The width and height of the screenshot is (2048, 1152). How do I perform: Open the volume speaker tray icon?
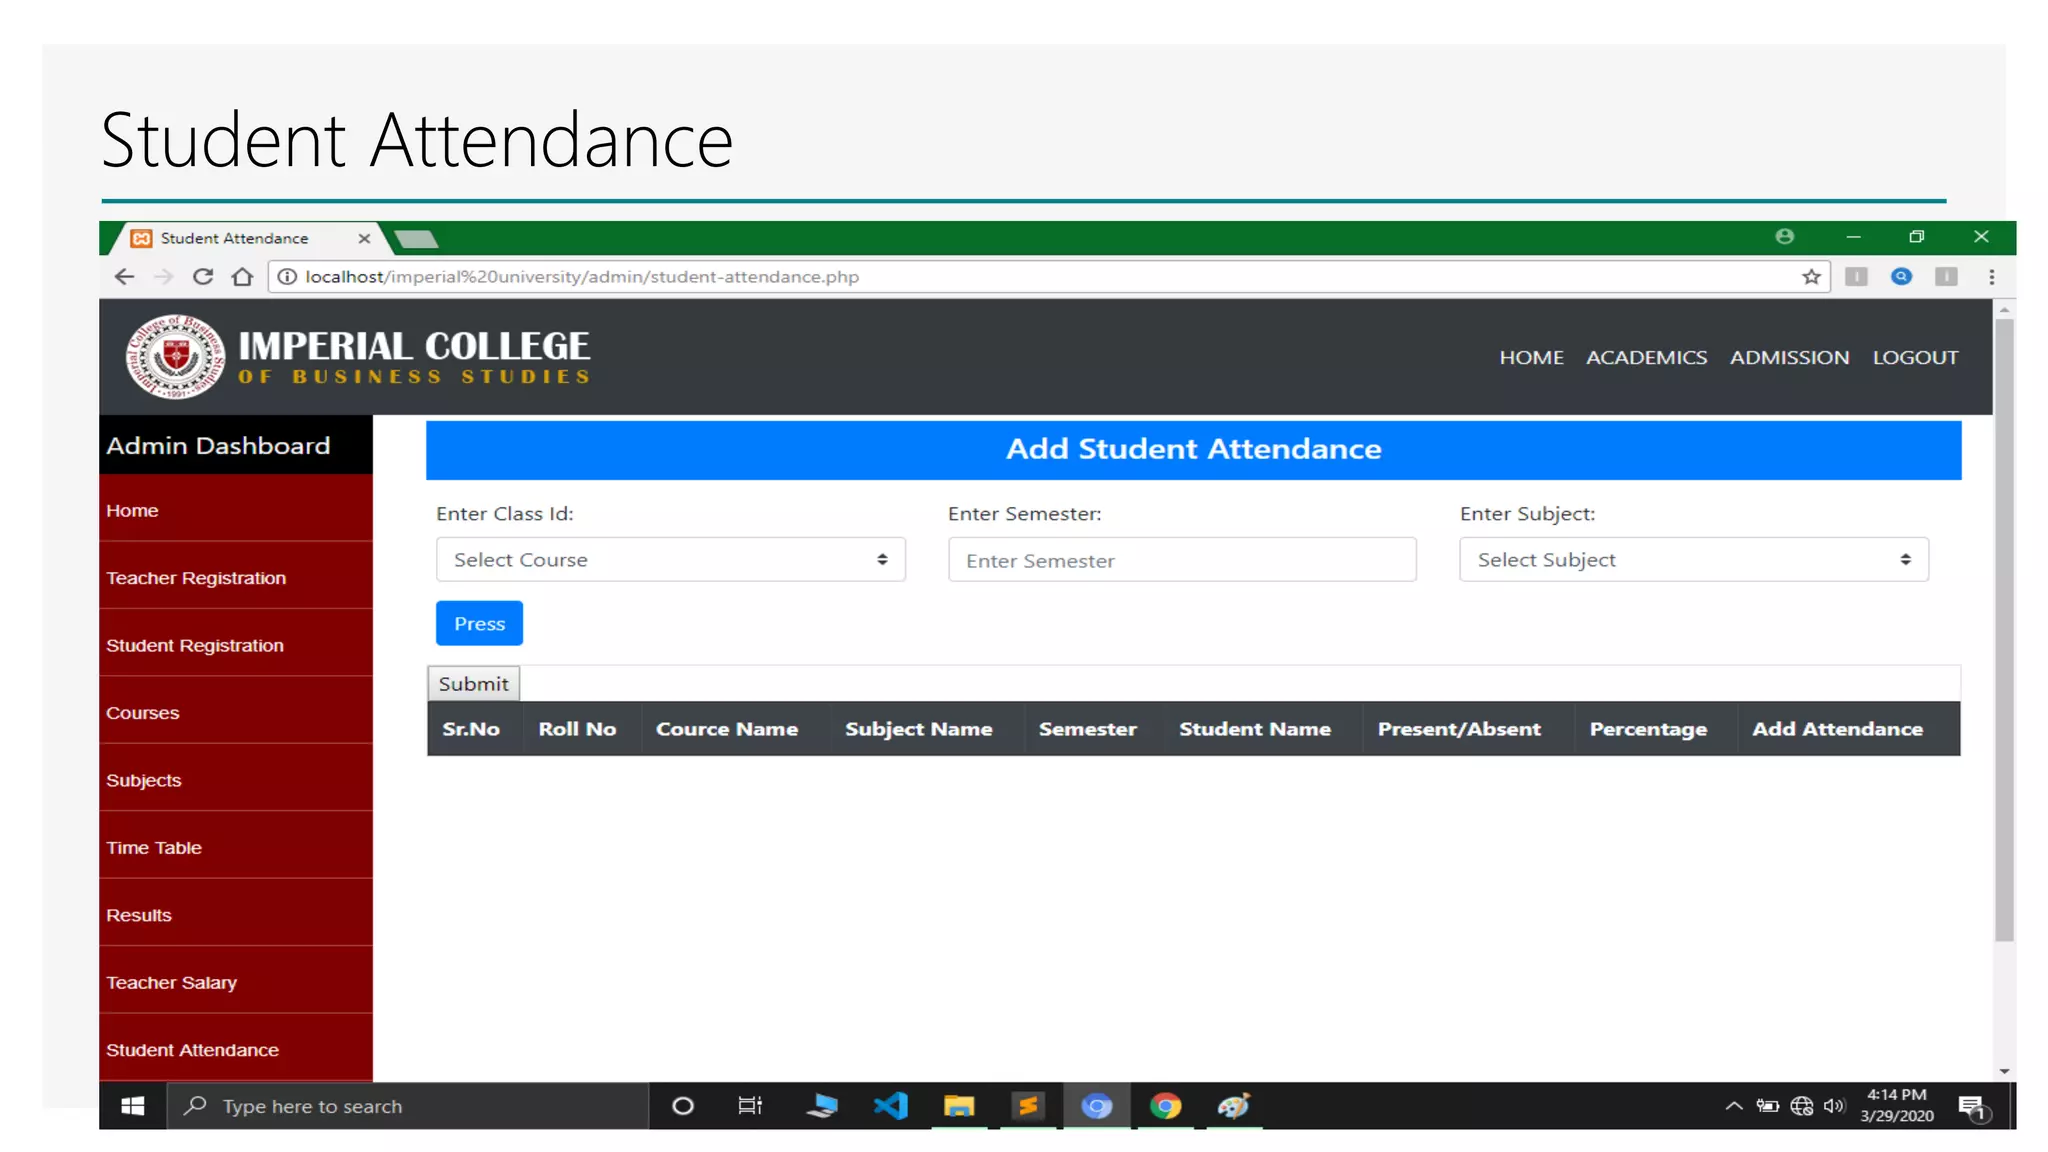point(1834,1106)
